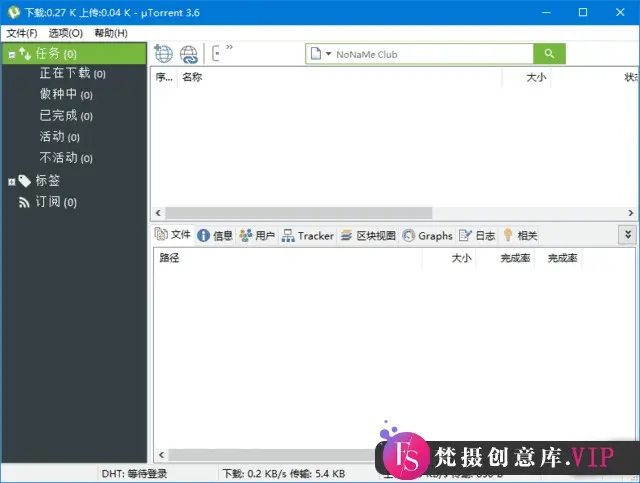Click the left arrow of torrent list scrollbar
This screenshot has width=640, height=483.
point(158,213)
